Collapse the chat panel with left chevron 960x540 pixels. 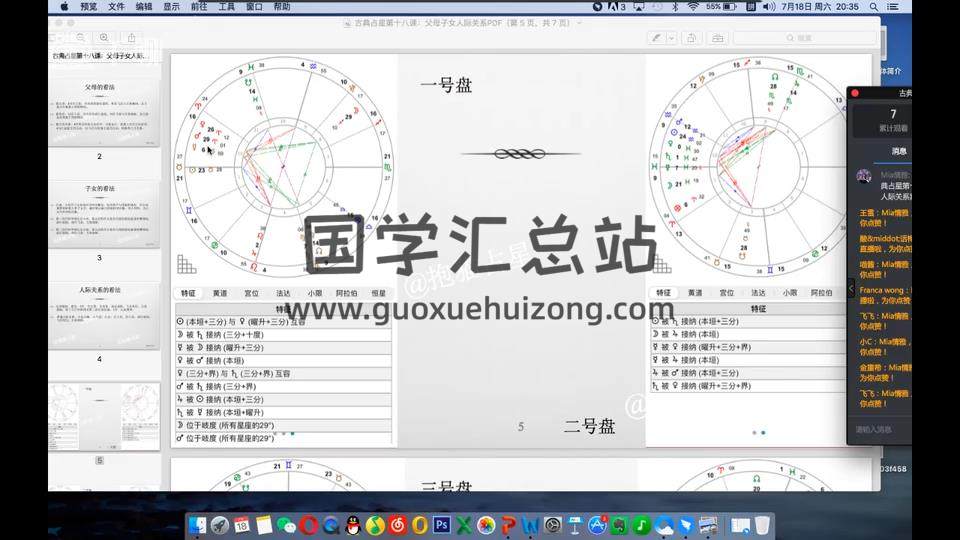852,288
